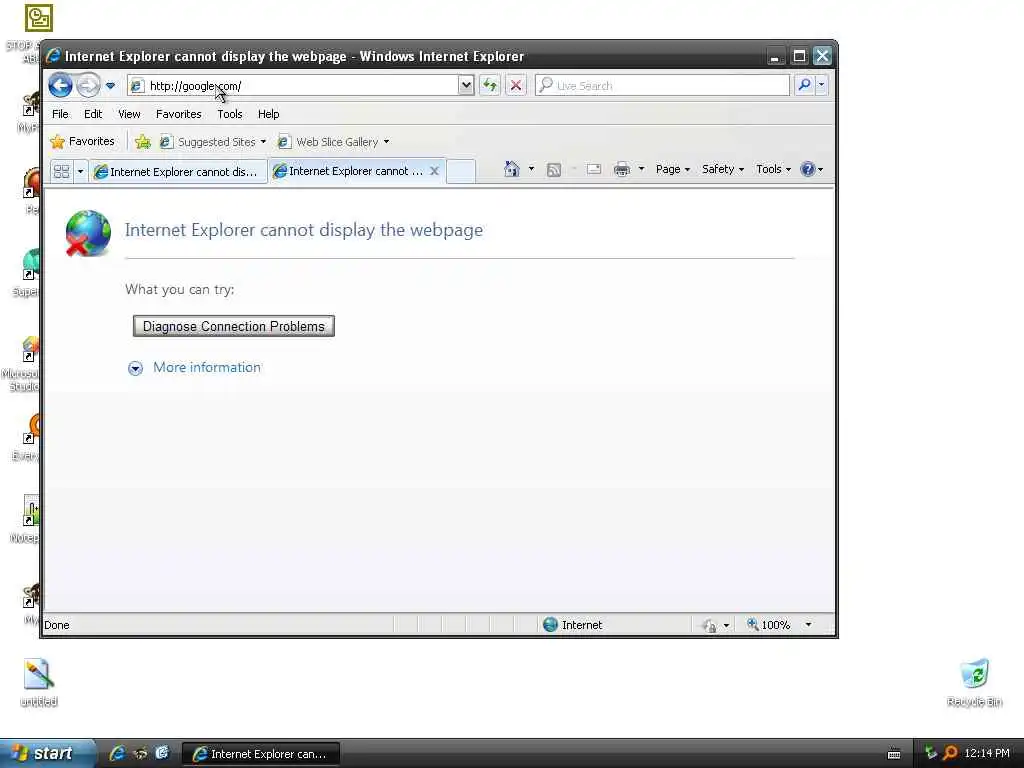Open the recent pages dropdown arrow
Screen dimensions: 1024x768
pos(110,86)
